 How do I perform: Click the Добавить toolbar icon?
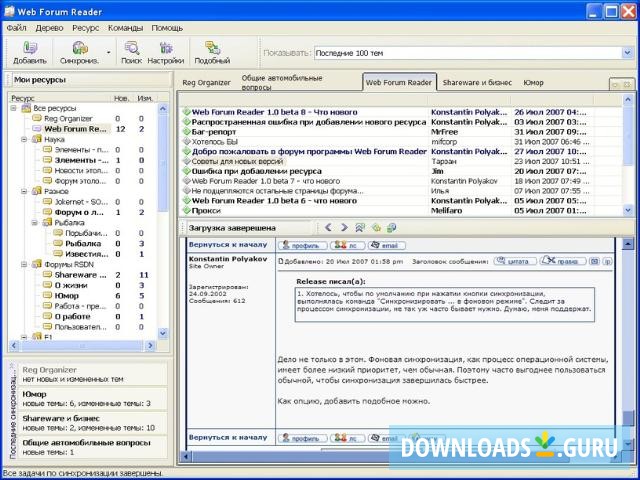pyautogui.click(x=30, y=53)
